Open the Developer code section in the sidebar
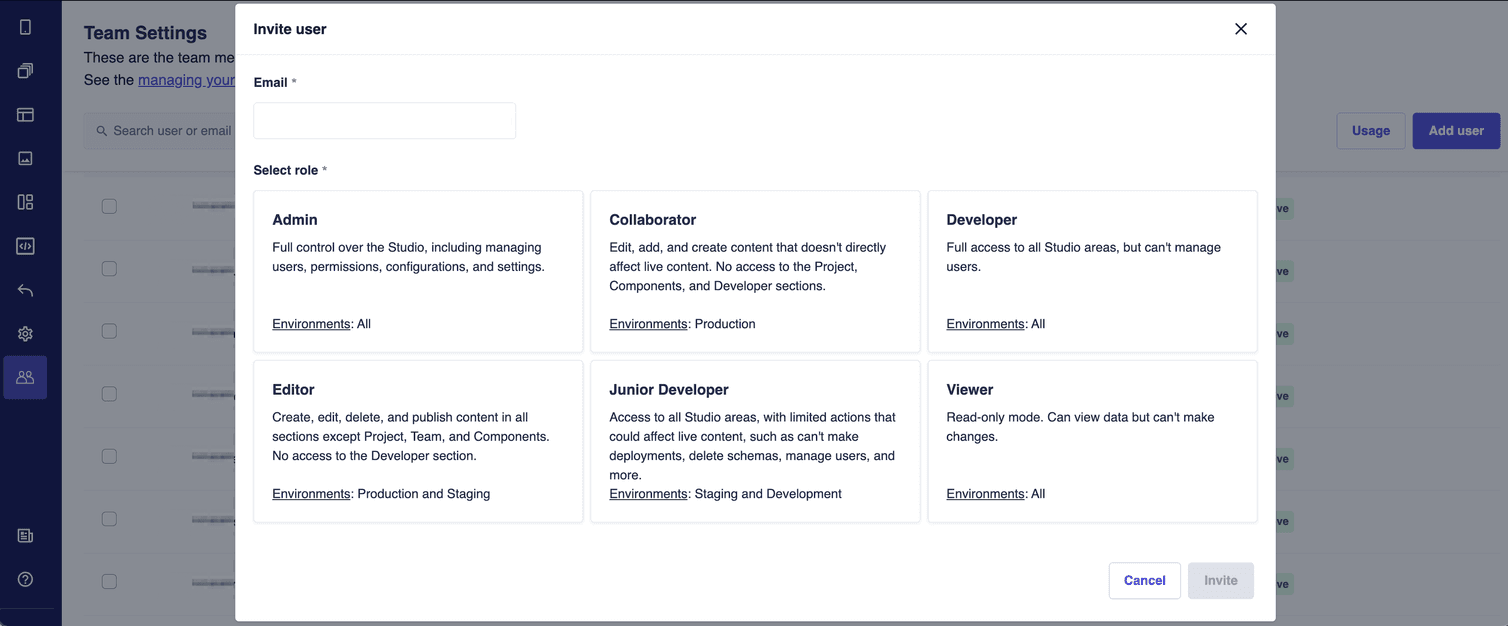 pos(25,246)
